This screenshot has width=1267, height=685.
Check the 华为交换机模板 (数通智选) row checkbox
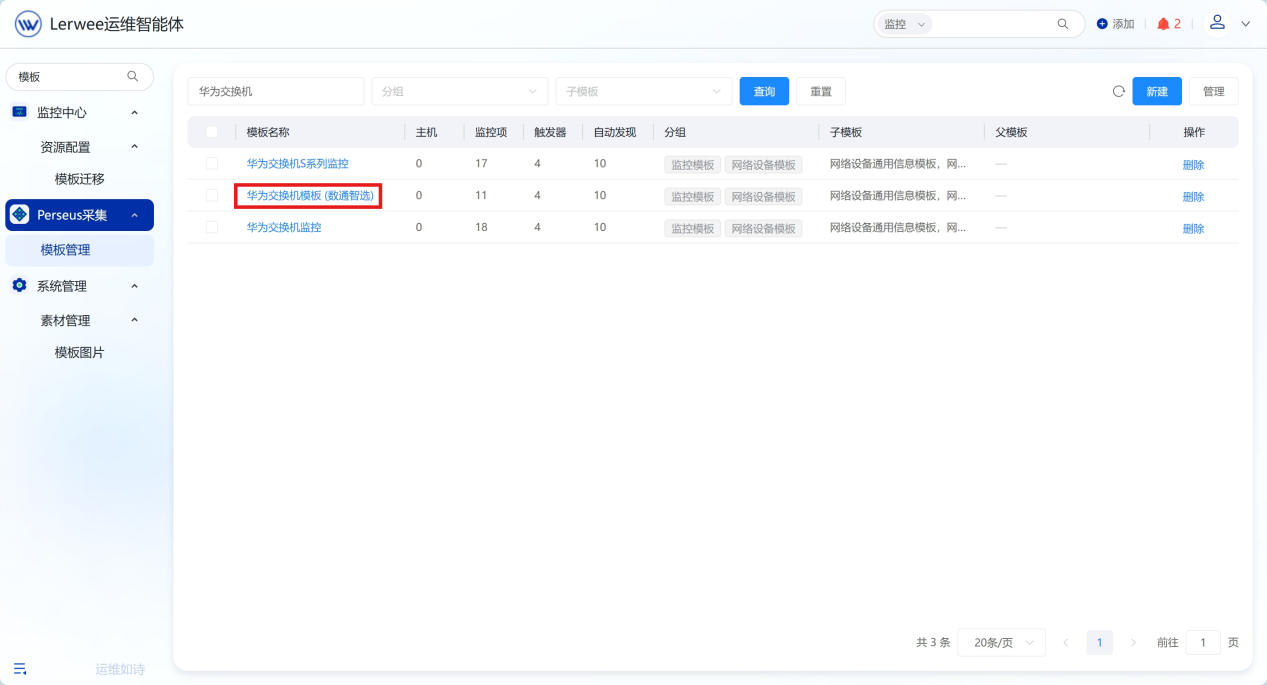coord(212,195)
